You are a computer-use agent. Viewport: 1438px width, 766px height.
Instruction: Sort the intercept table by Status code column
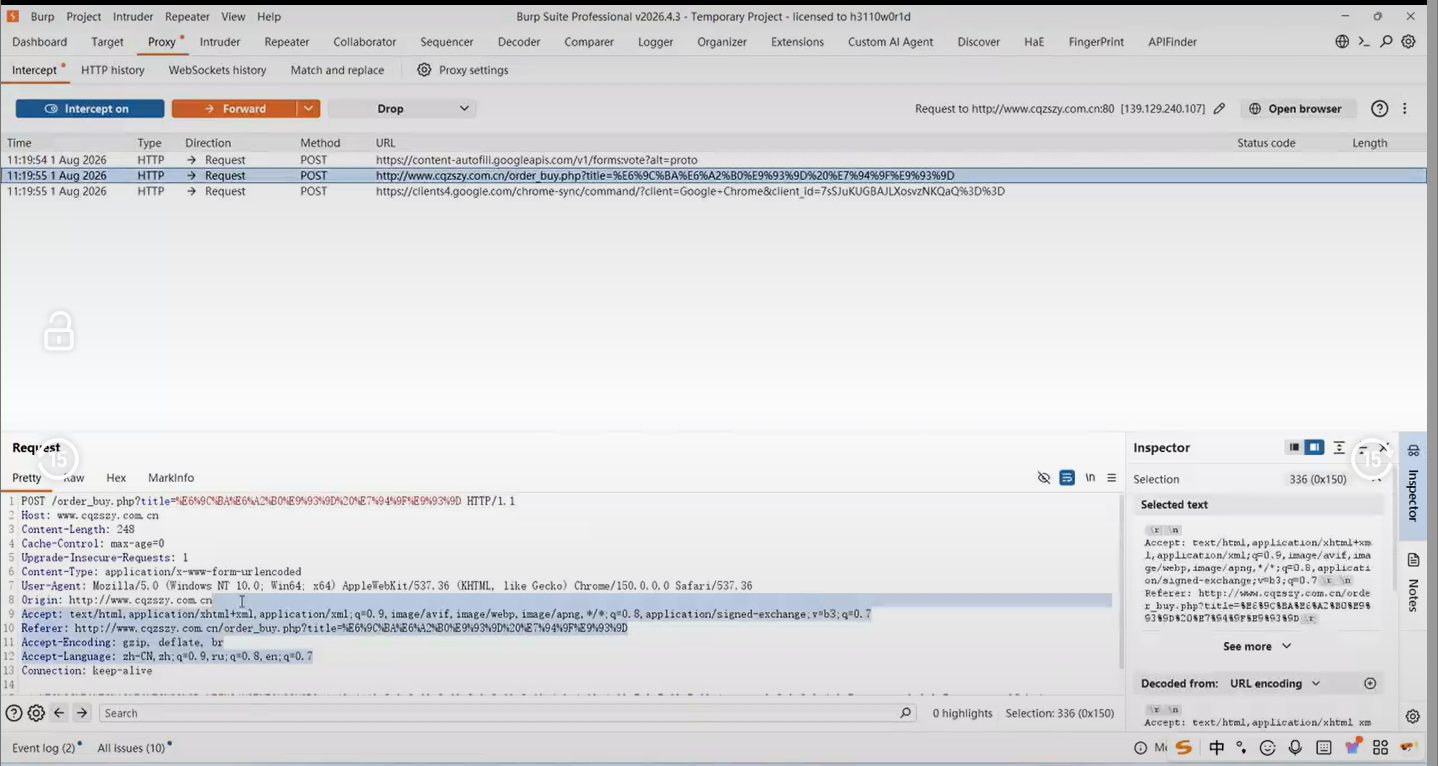tap(1266, 143)
